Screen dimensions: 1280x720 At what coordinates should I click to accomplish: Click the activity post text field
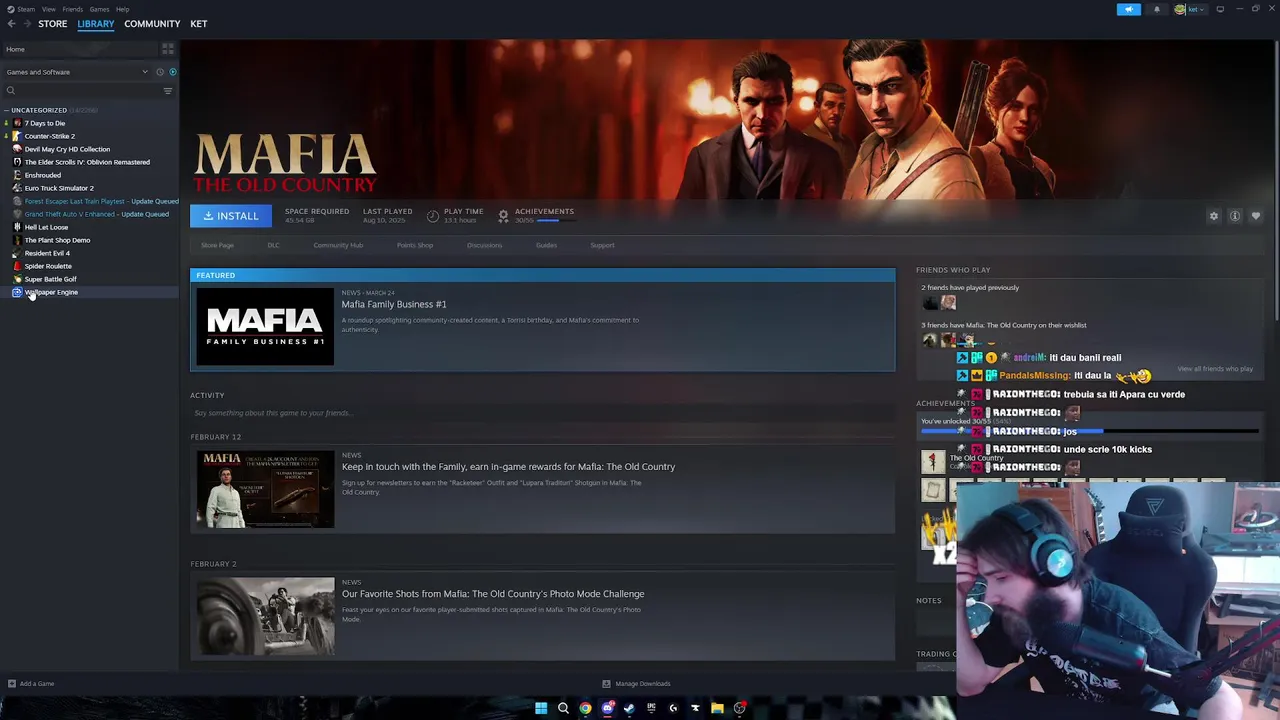point(542,413)
